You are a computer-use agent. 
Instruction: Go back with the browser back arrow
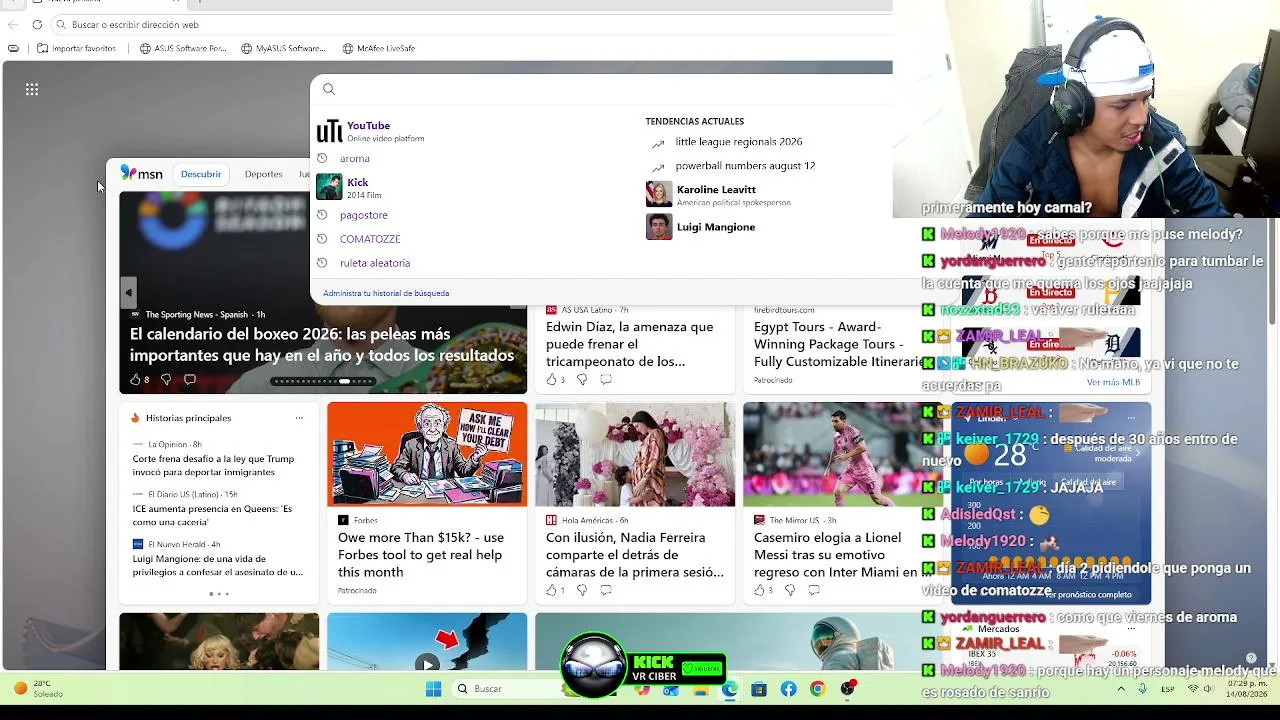point(13,24)
